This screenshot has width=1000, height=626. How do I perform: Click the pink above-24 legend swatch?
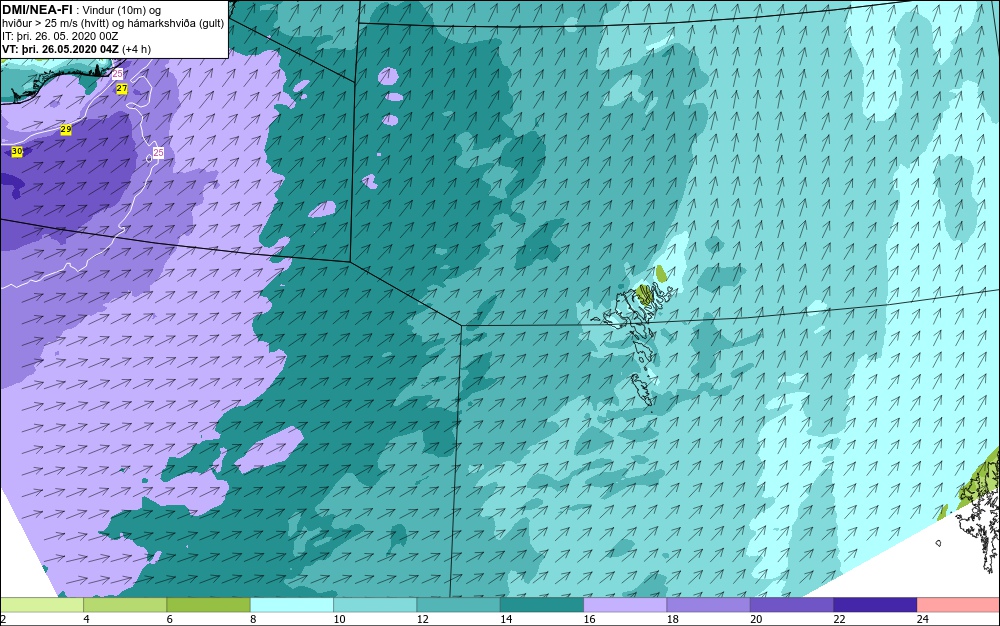click(959, 605)
